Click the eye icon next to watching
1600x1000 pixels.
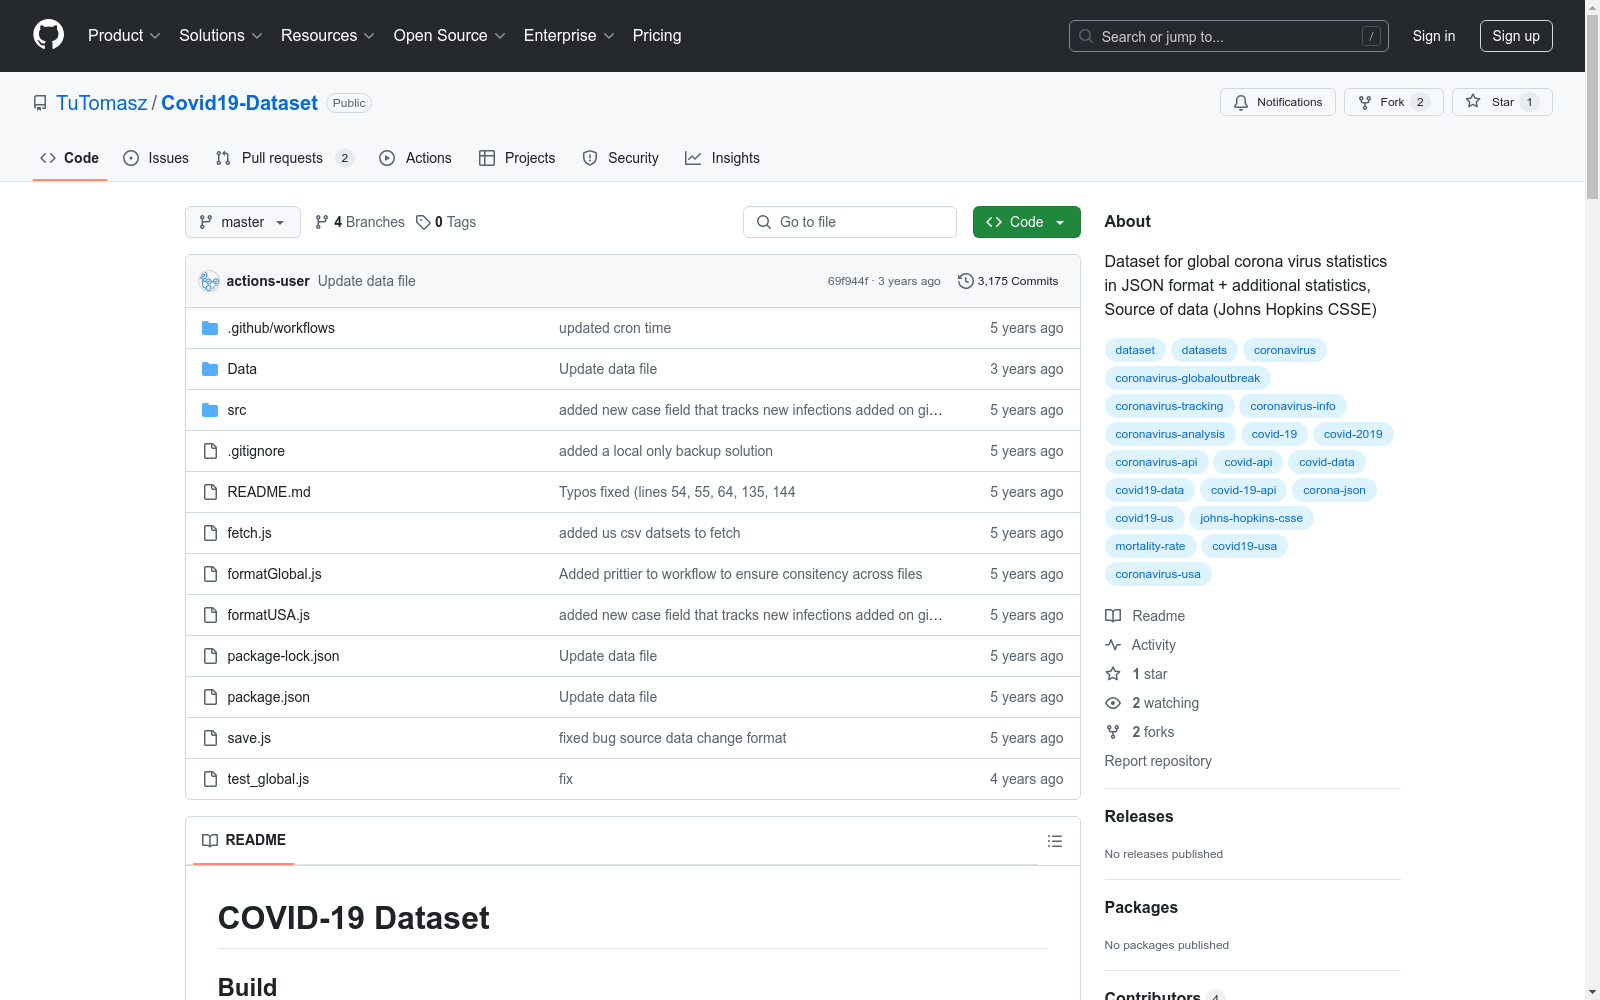(x=1113, y=703)
